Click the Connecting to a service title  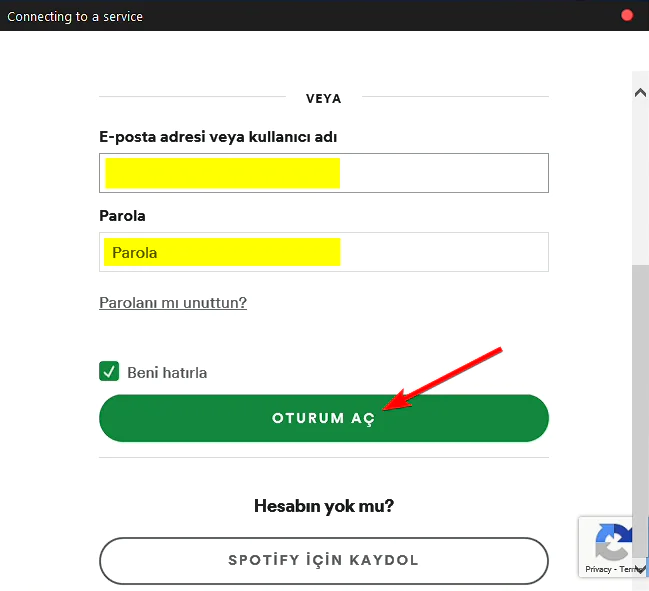pos(75,16)
